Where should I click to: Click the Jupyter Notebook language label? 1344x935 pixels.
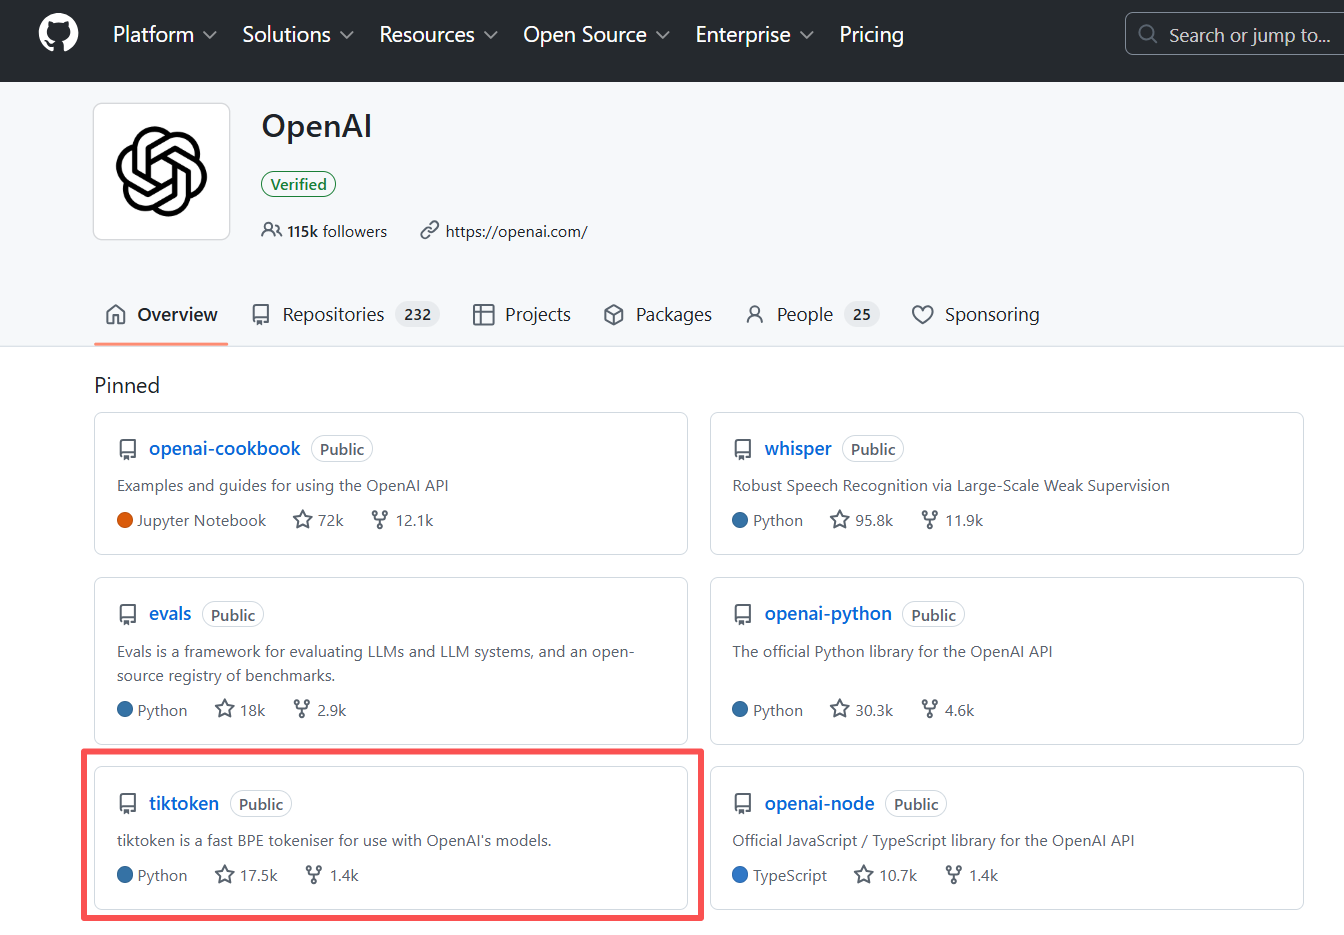point(201,520)
